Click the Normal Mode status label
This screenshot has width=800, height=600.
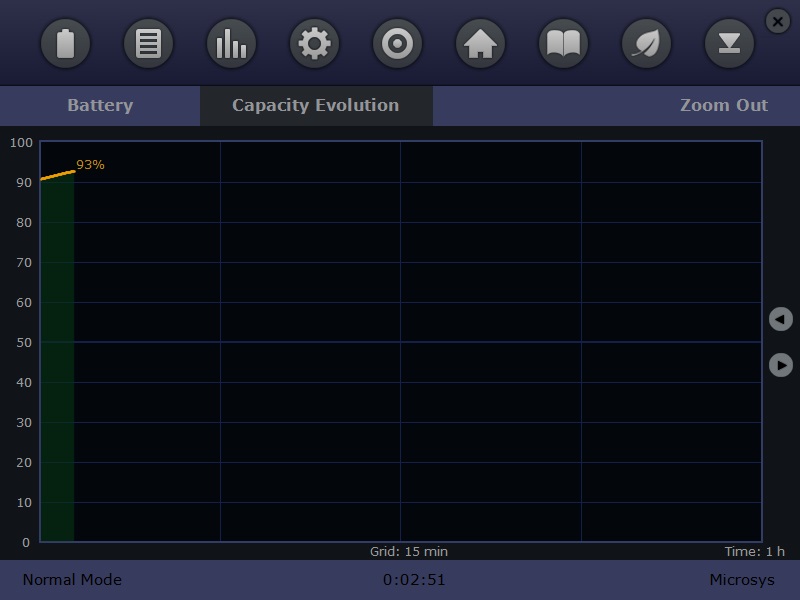click(71, 579)
